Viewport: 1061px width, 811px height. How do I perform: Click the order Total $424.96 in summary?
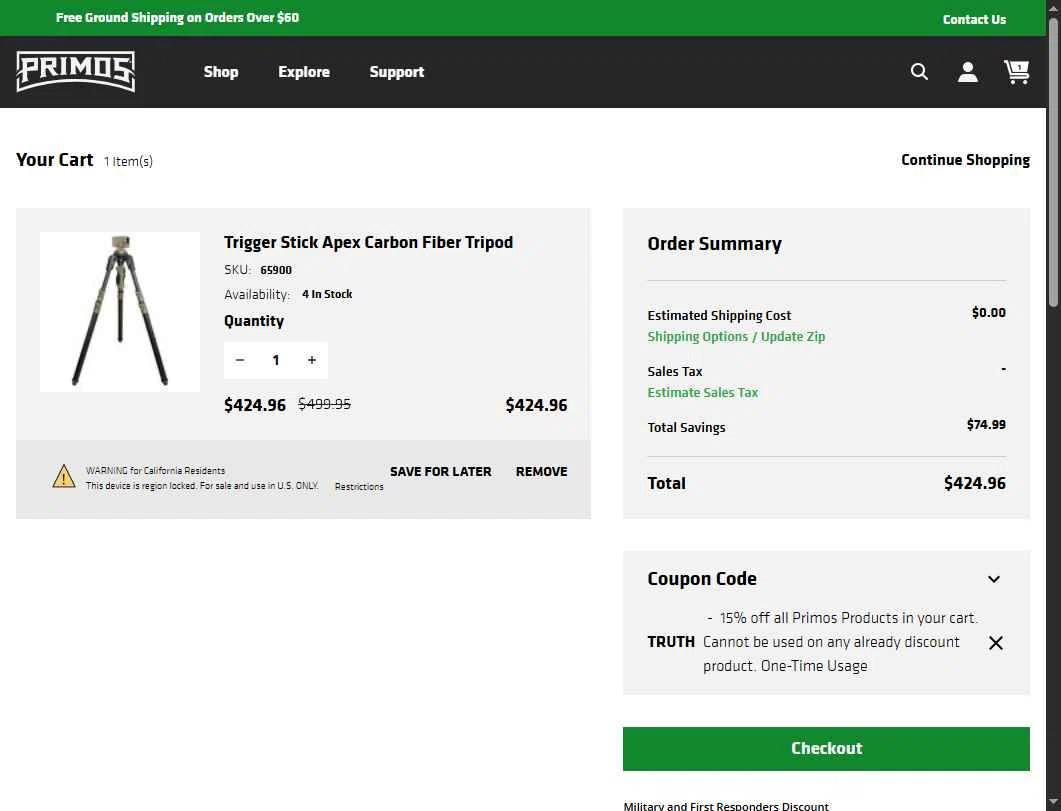tap(974, 483)
